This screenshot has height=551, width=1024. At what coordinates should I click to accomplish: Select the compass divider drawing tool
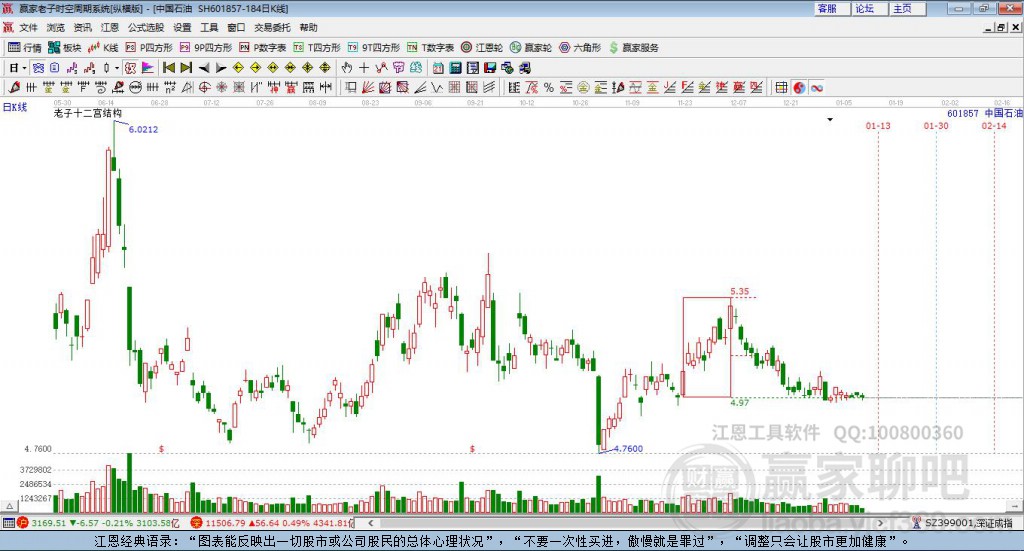(x=187, y=87)
